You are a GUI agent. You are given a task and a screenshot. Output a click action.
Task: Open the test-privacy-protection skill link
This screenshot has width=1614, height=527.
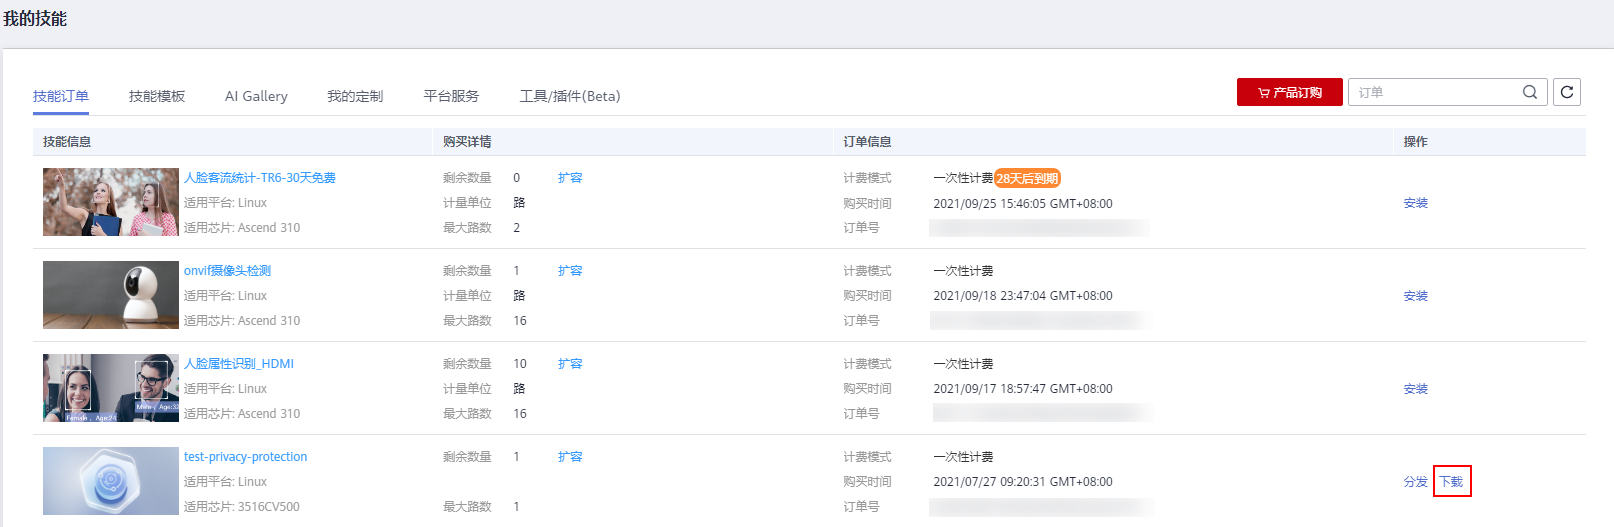point(246,457)
